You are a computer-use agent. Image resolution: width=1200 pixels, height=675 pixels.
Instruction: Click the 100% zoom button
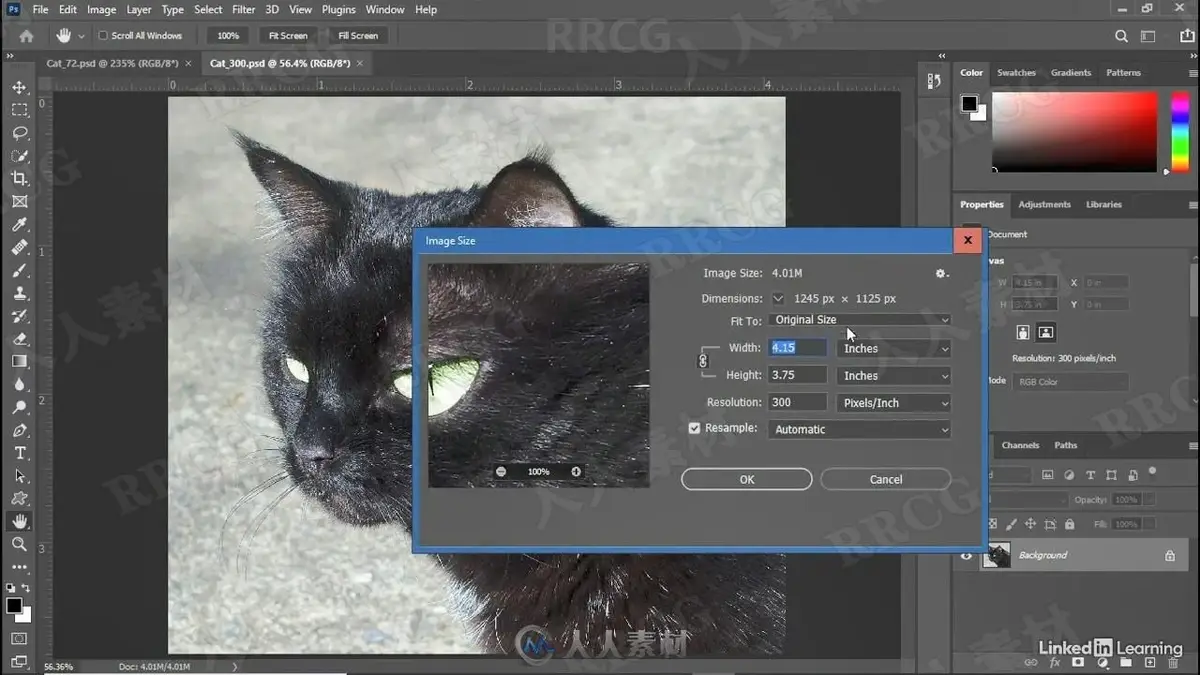228,36
